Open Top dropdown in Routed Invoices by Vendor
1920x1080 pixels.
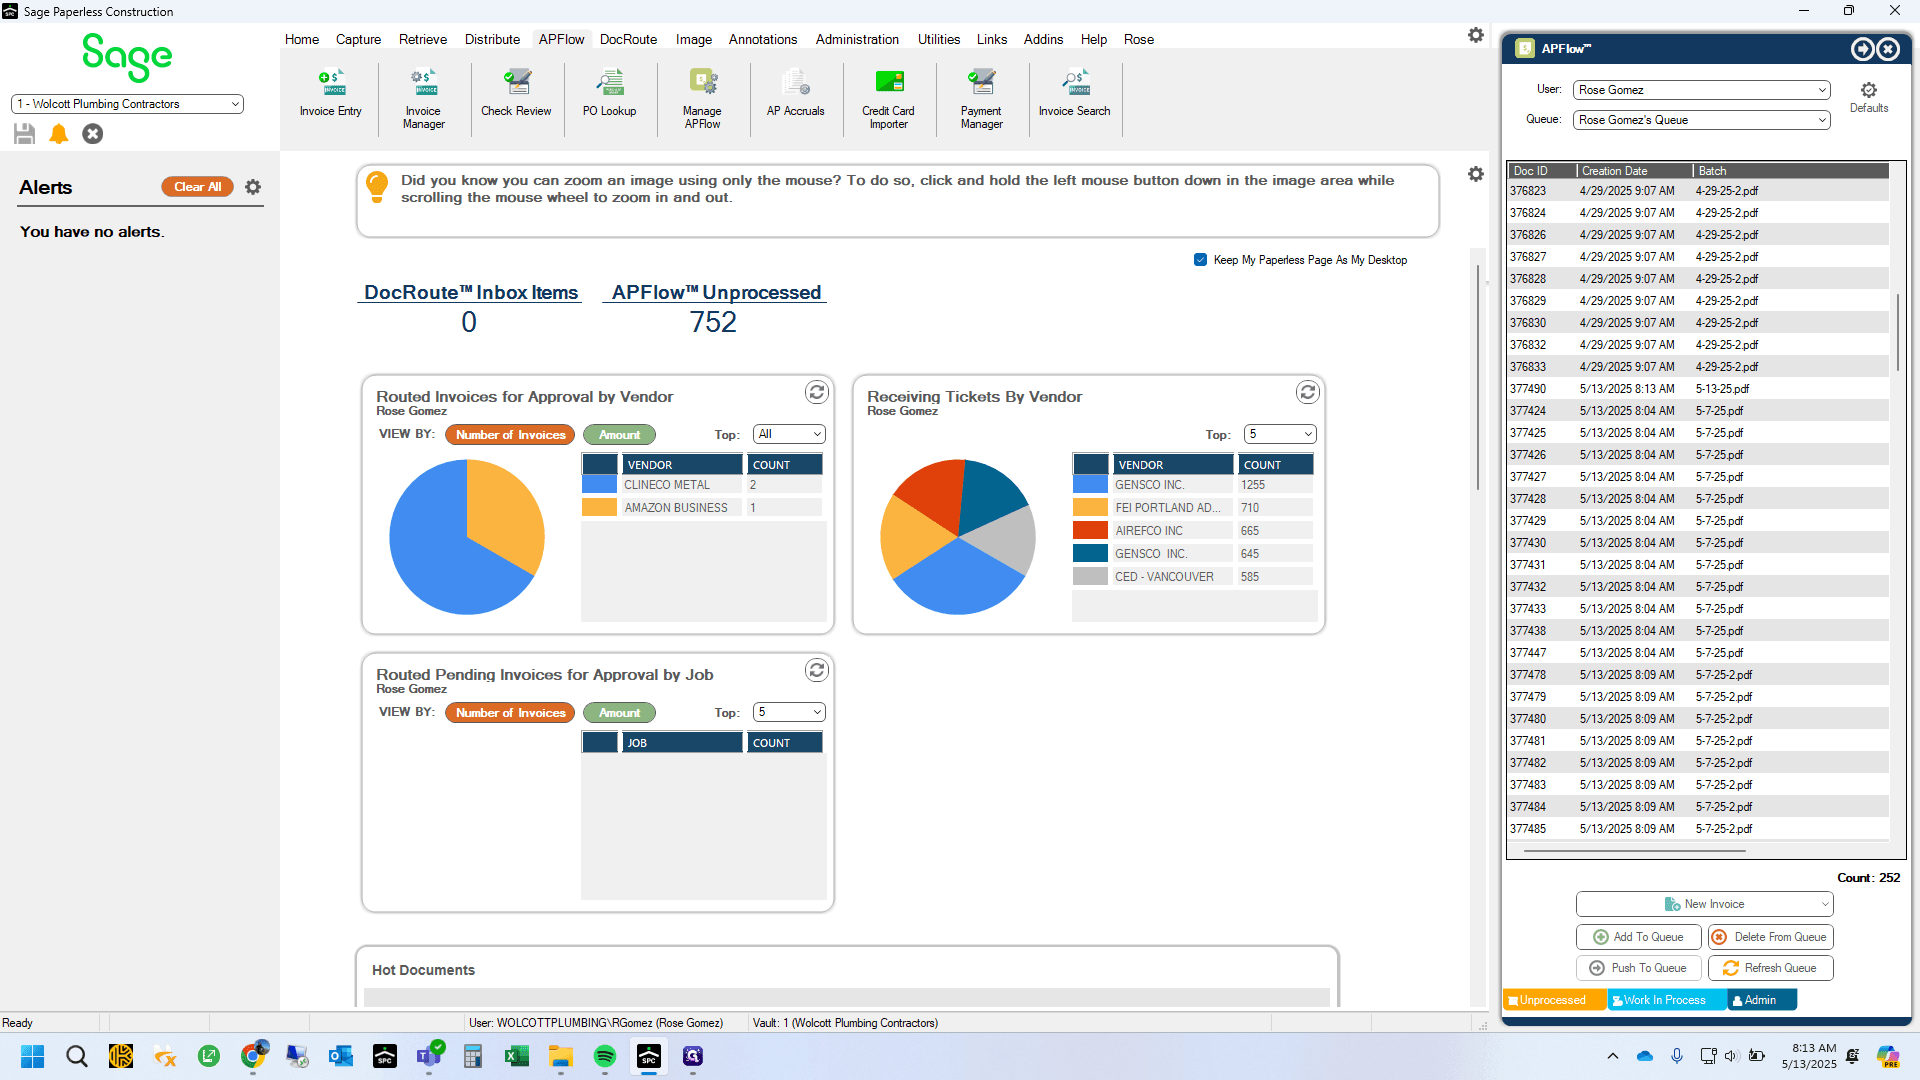pyautogui.click(x=789, y=434)
